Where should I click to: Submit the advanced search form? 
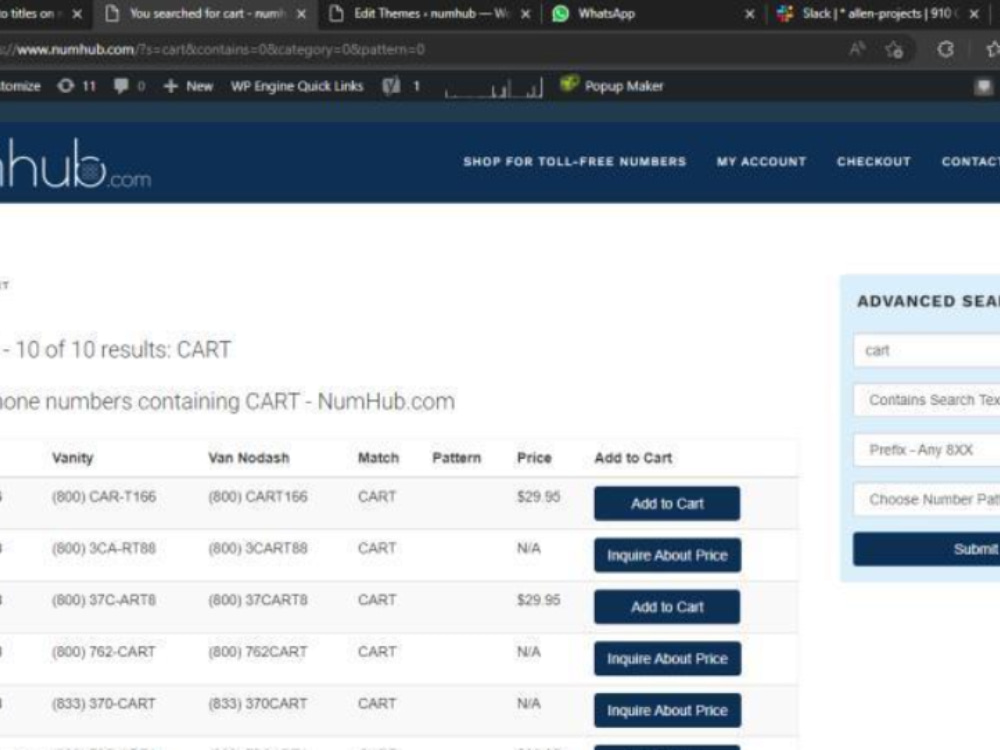(x=927, y=549)
